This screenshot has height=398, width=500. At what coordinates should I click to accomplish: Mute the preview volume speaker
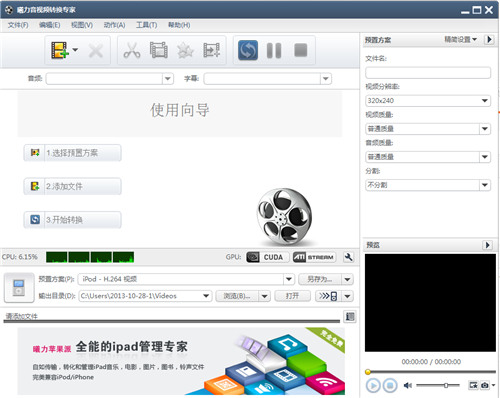tap(407, 385)
